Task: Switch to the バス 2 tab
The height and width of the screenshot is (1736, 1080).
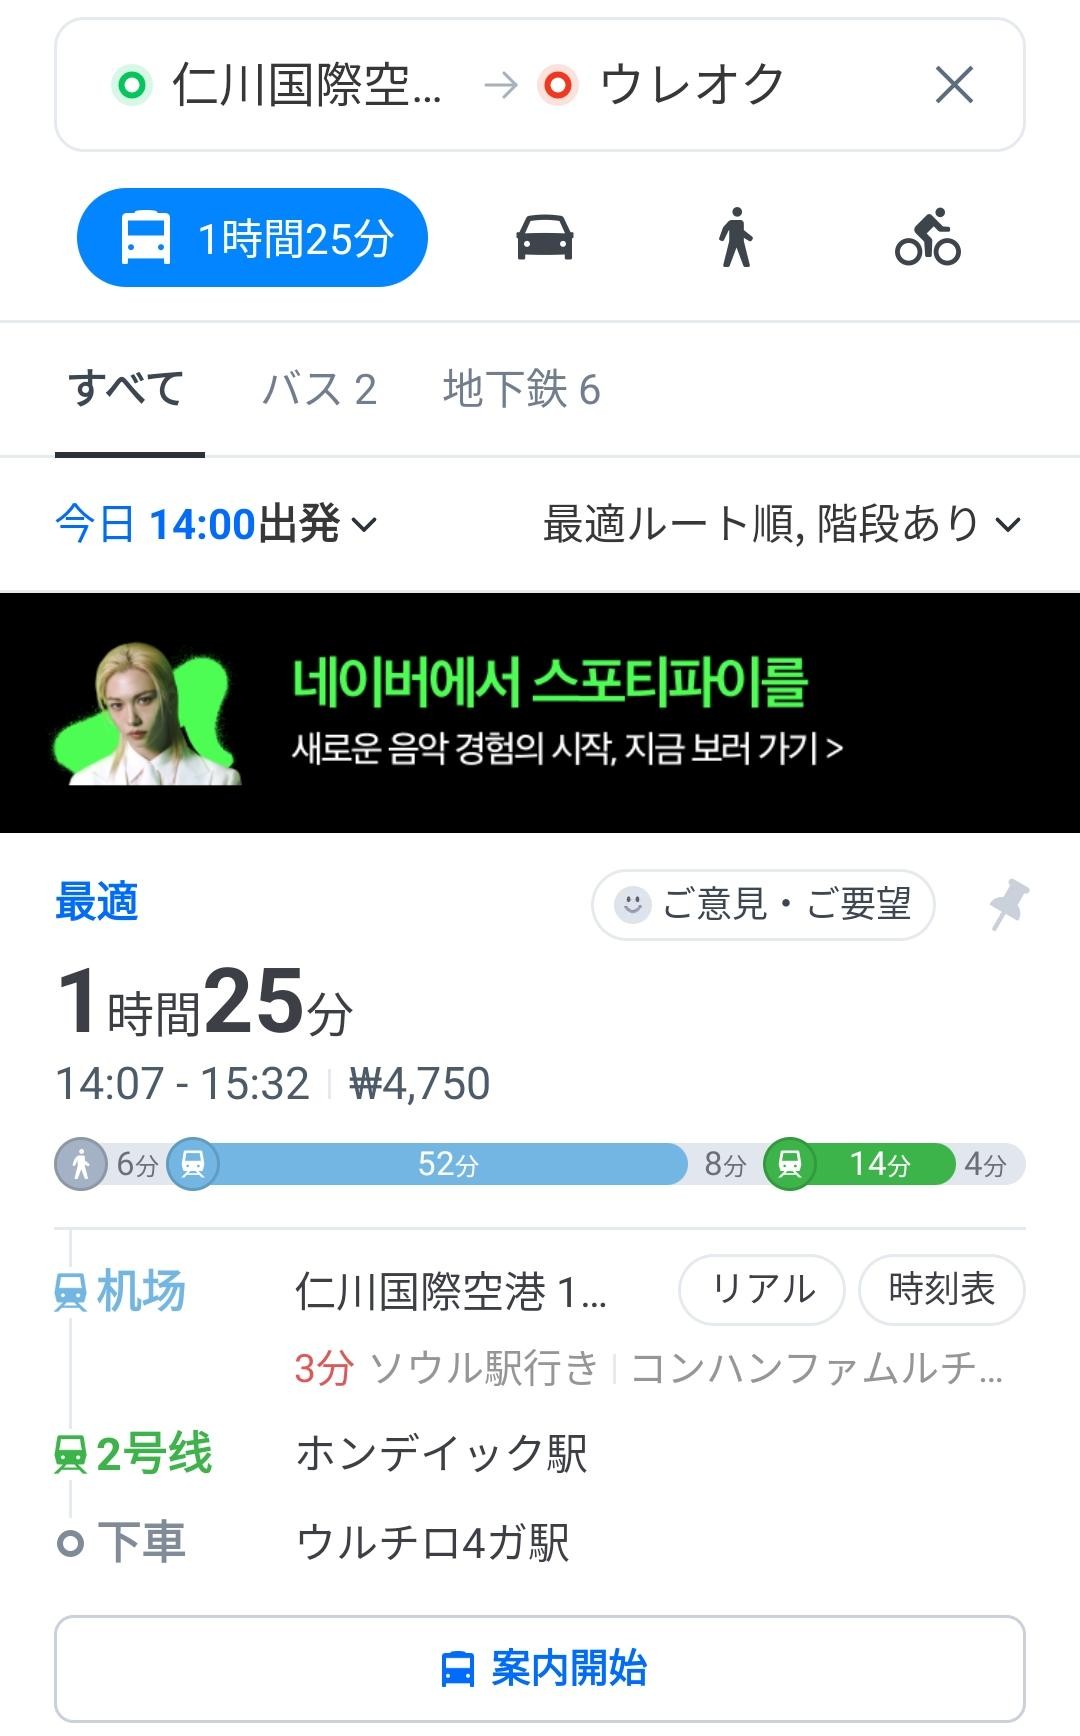Action: coord(319,389)
